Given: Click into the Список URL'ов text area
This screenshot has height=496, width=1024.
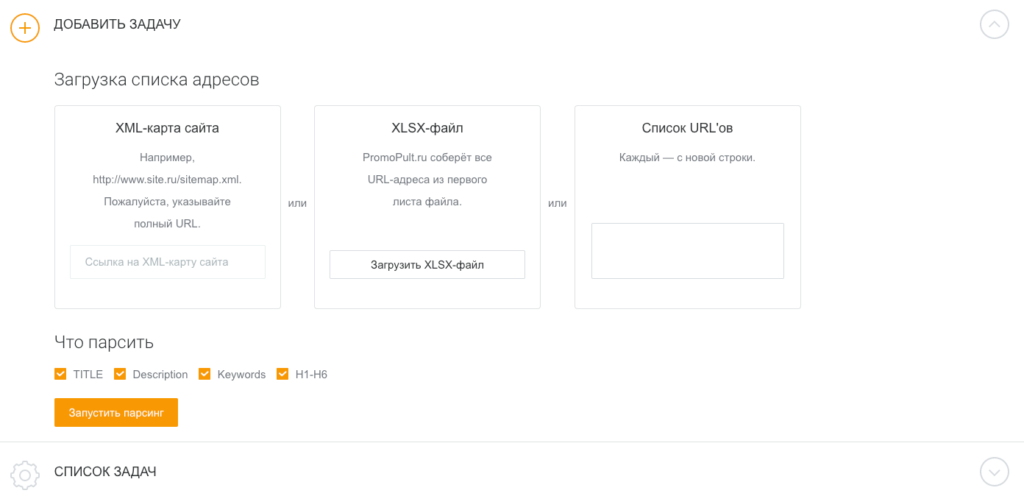Looking at the screenshot, I should click(687, 251).
